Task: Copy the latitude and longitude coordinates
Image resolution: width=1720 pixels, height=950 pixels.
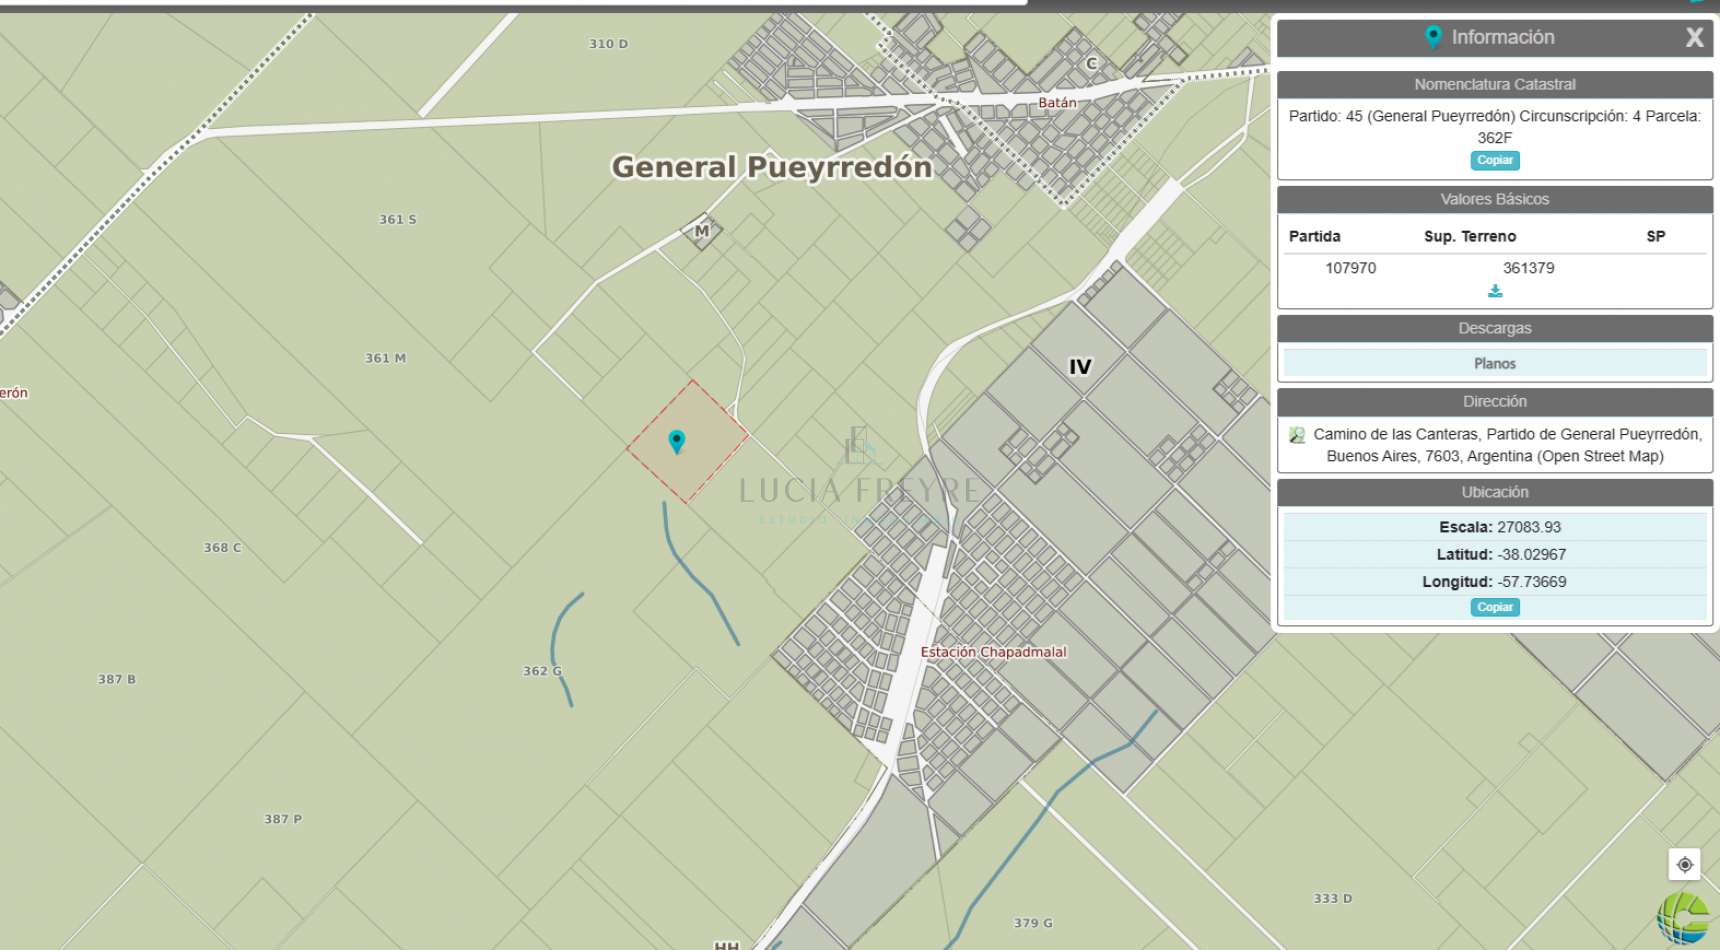Action: click(1495, 607)
